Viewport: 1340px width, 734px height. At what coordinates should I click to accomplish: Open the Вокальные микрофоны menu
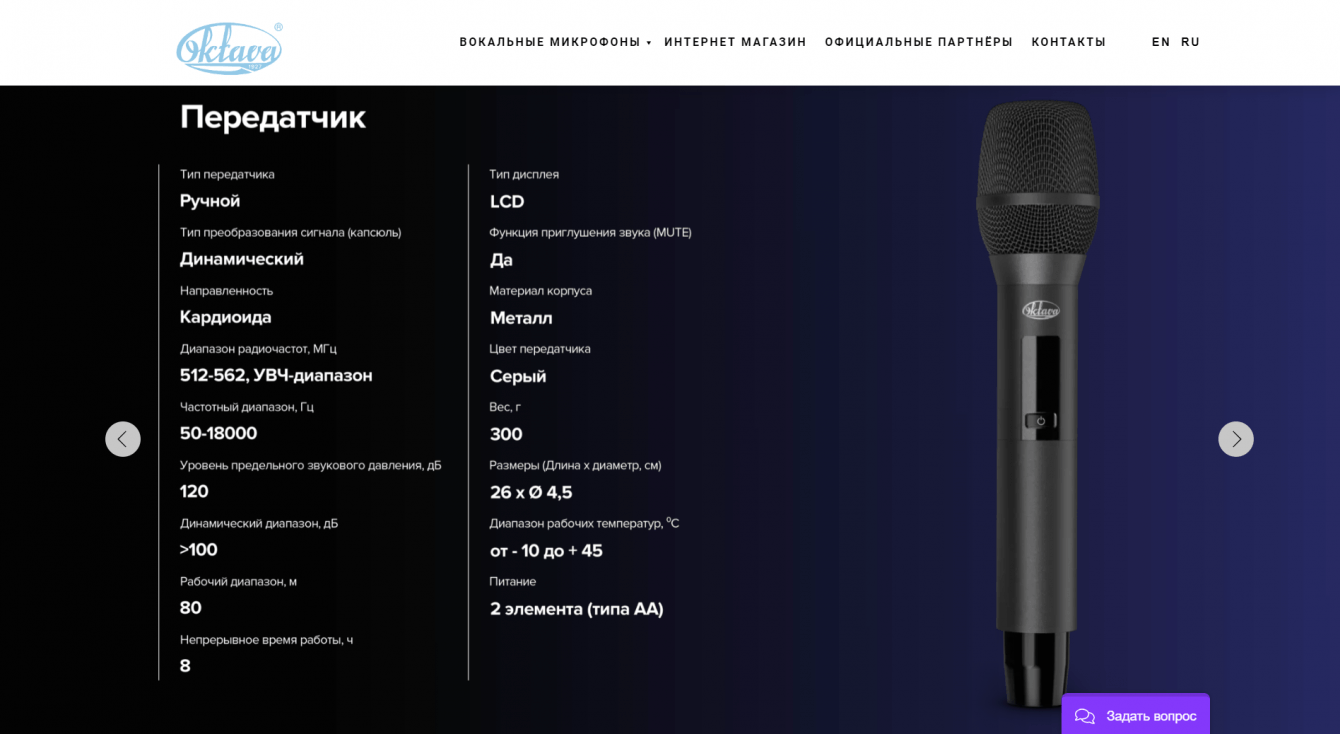pyautogui.click(x=549, y=42)
